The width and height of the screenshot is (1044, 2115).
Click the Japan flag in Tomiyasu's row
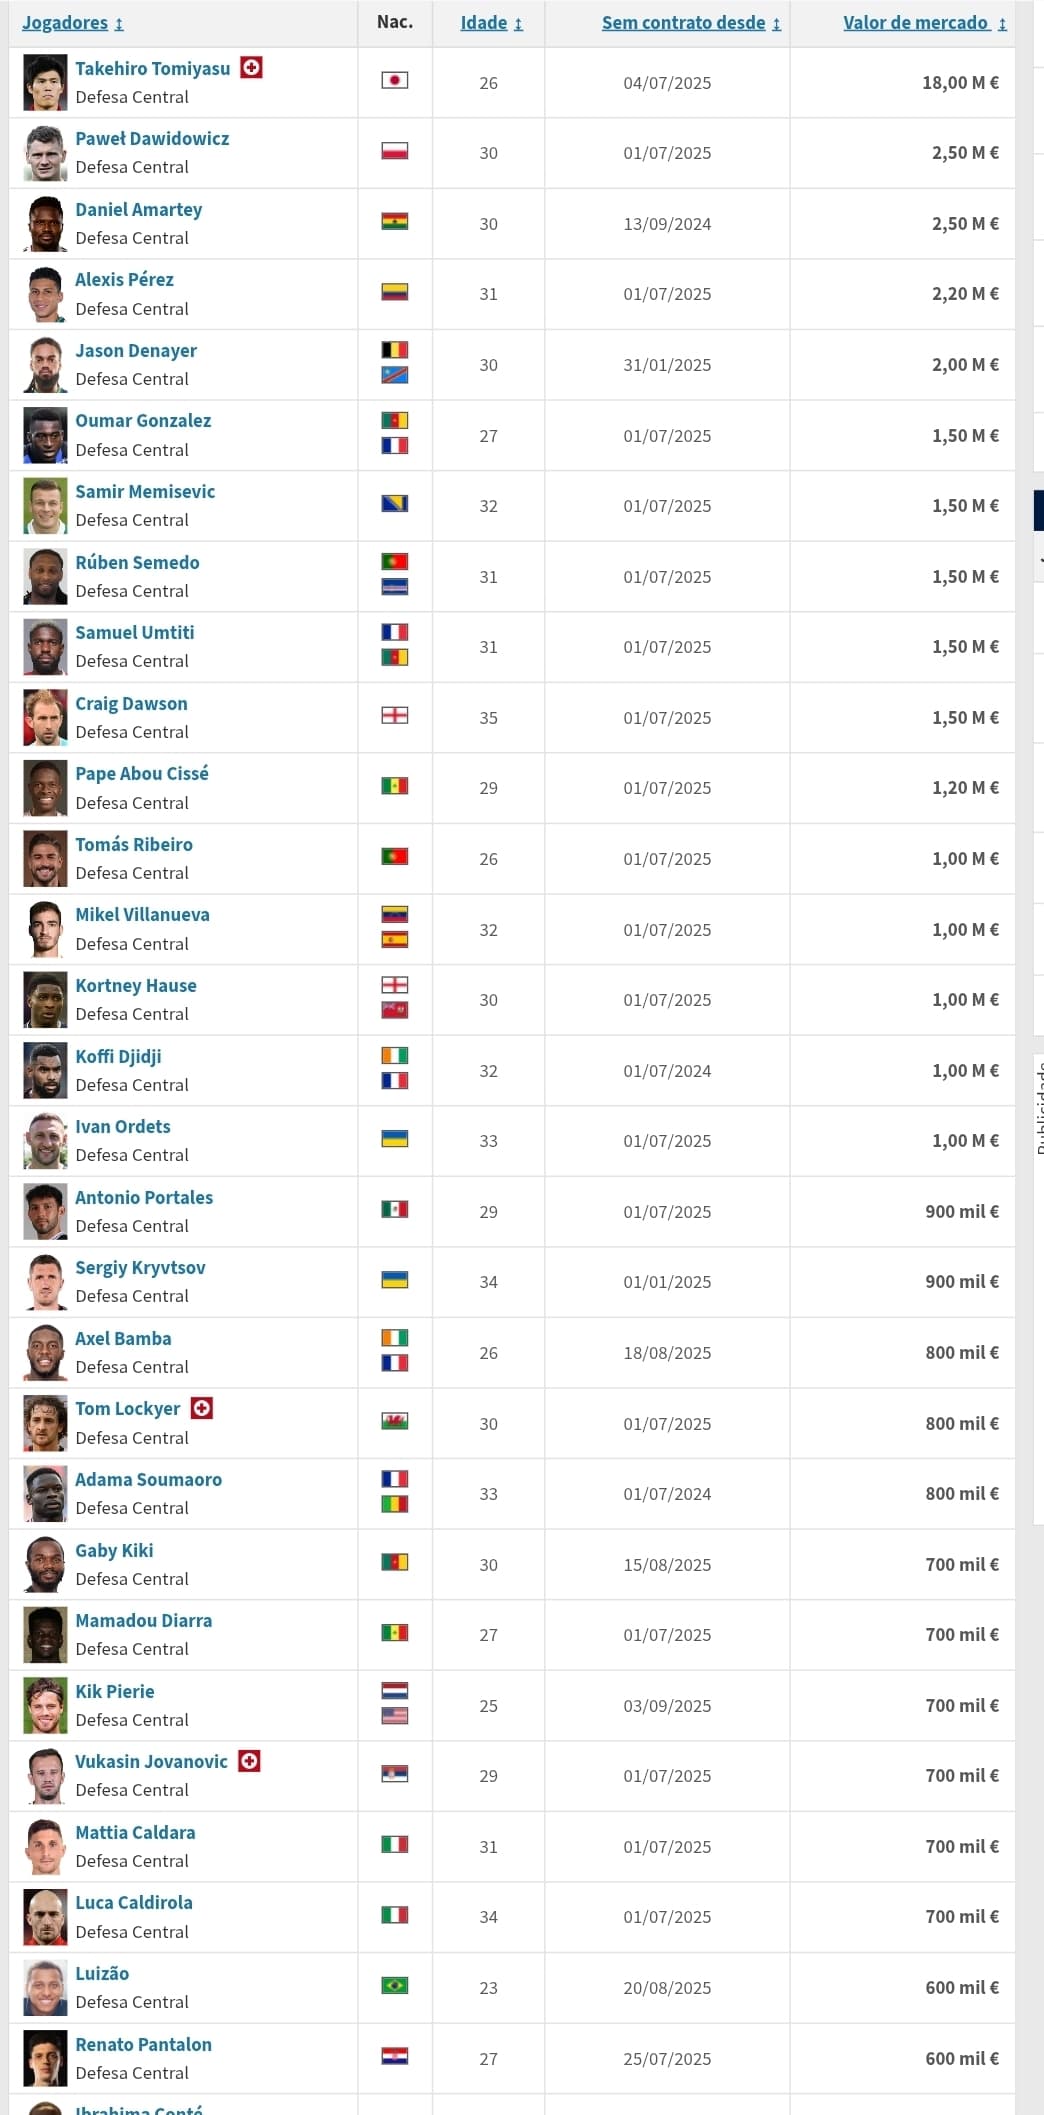pyautogui.click(x=395, y=80)
